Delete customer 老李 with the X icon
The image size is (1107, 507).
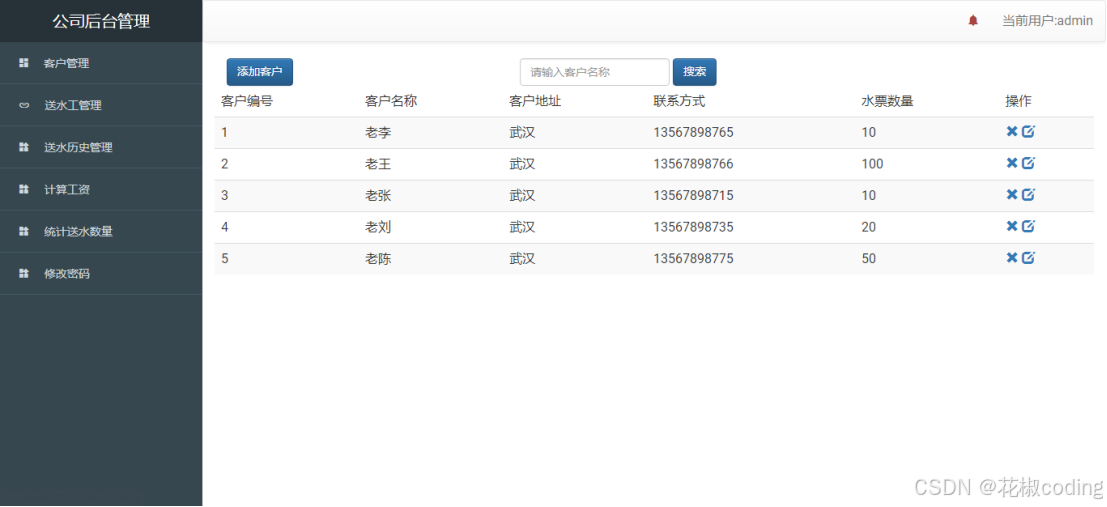tap(1012, 131)
